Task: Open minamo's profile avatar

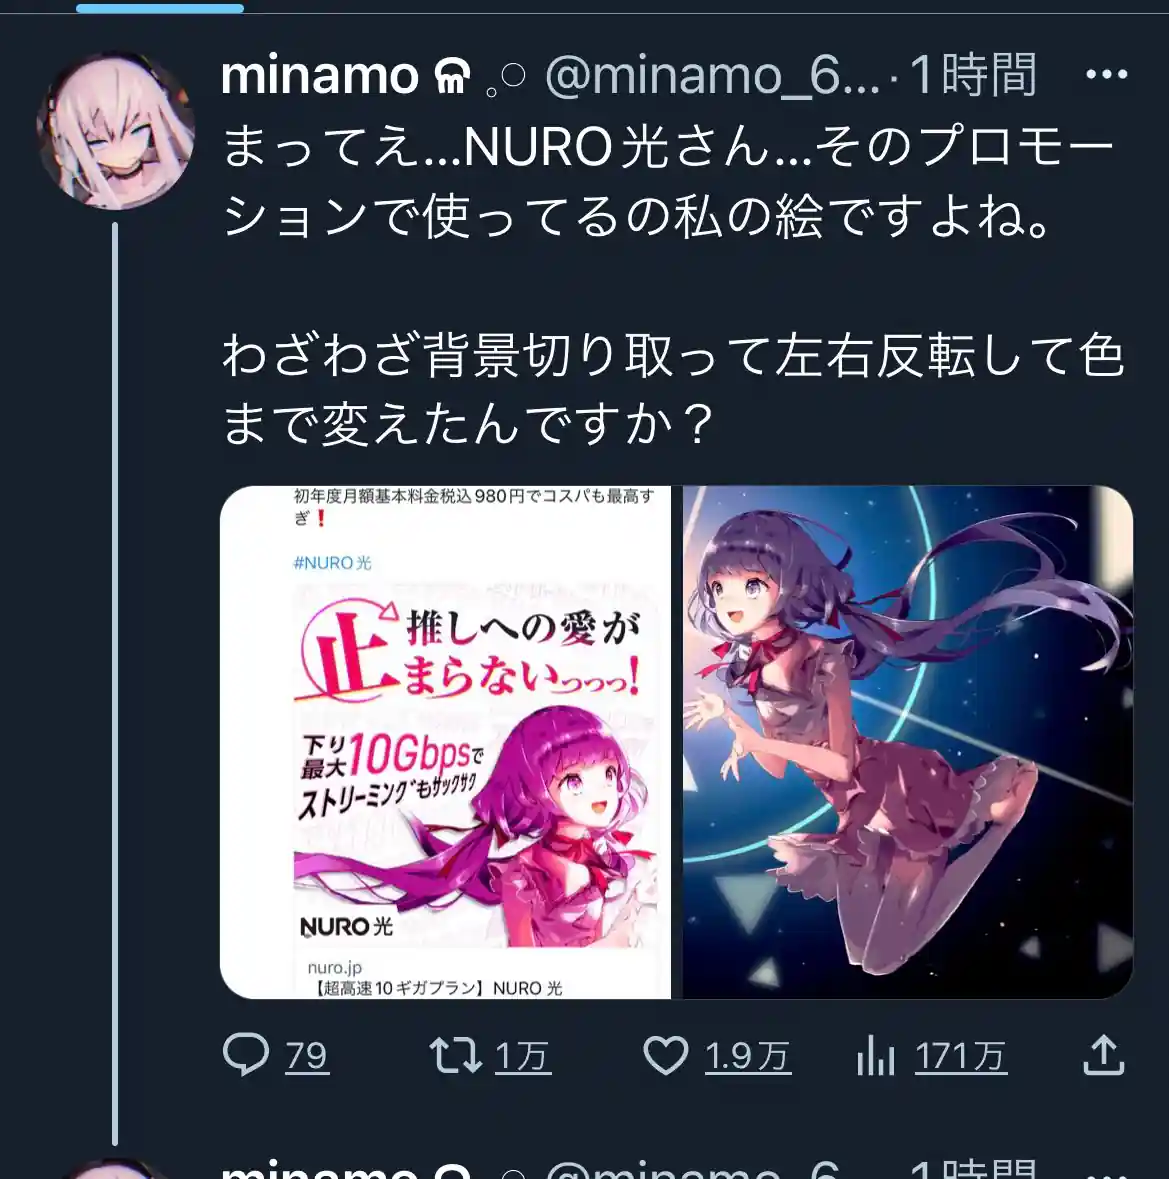Action: coord(115,131)
